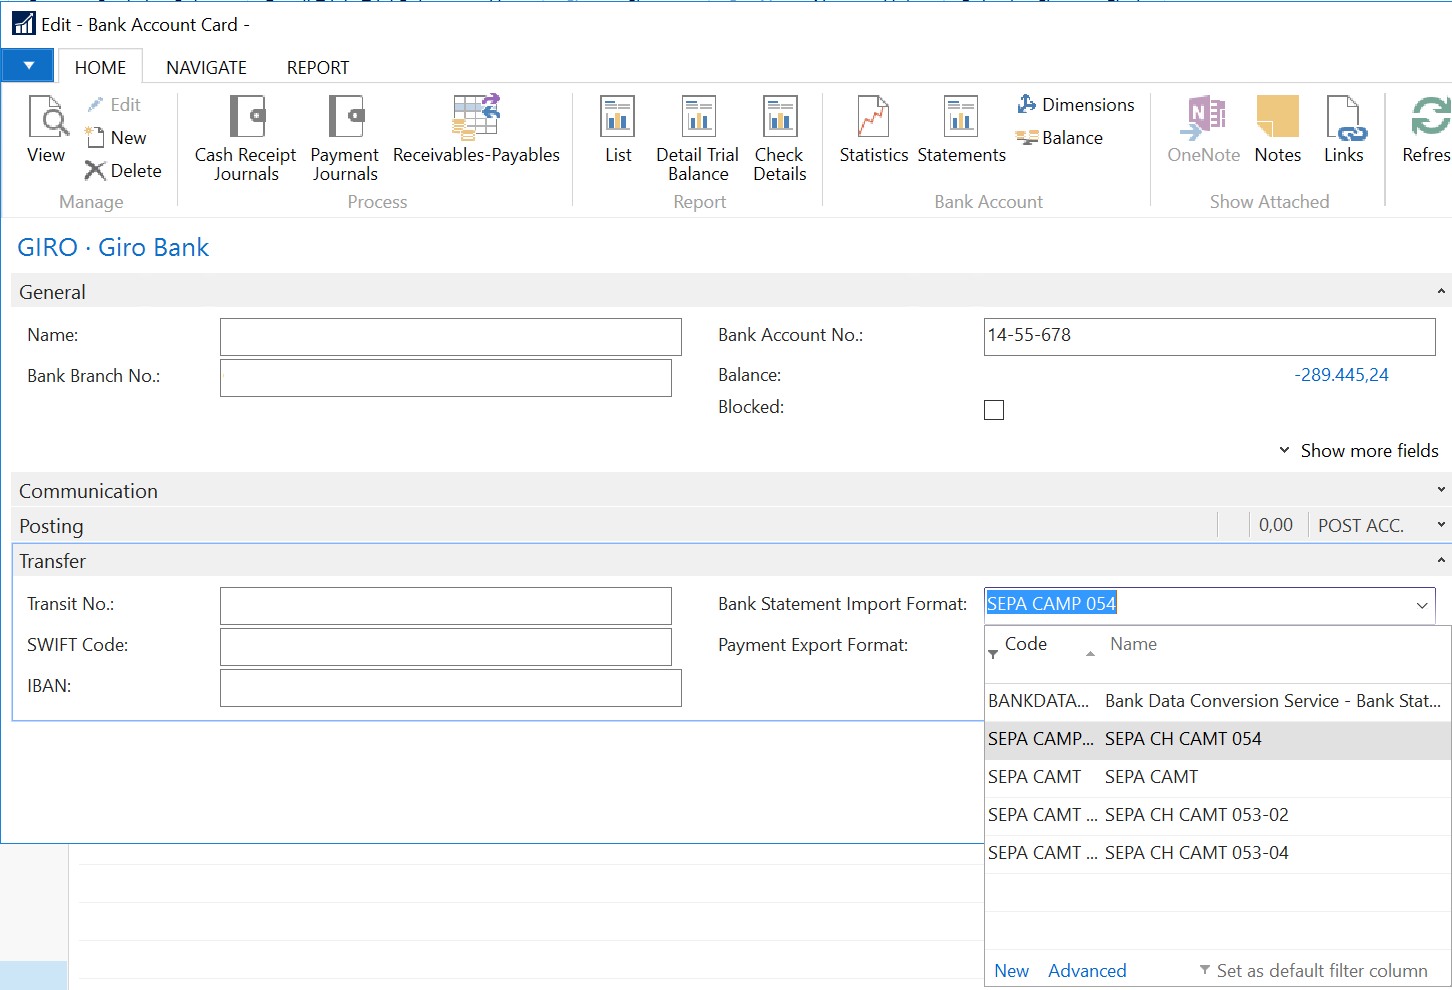This screenshot has width=1452, height=990.
Task: Select BANKDATA Bank Data Conversion Service row
Action: click(1217, 701)
